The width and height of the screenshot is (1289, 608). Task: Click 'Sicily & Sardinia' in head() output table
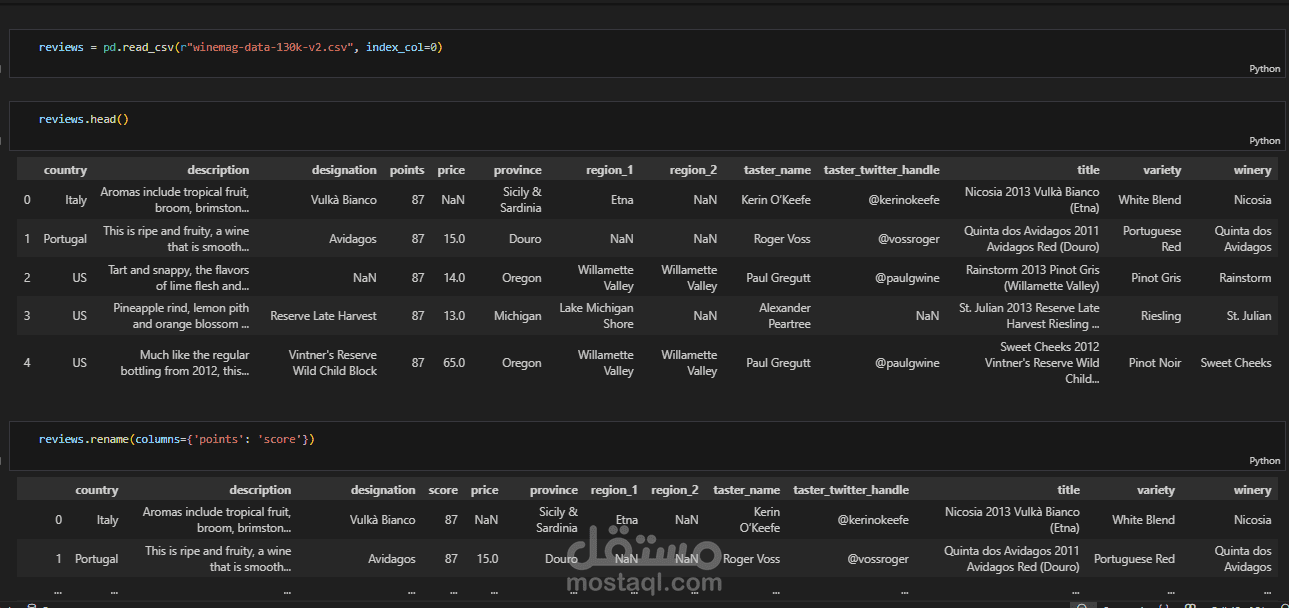(x=521, y=200)
